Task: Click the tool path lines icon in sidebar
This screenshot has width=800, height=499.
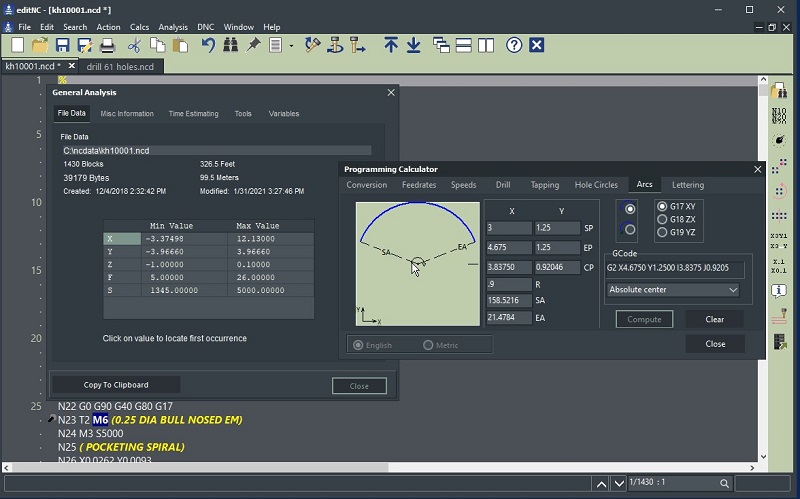Action: pos(779,316)
